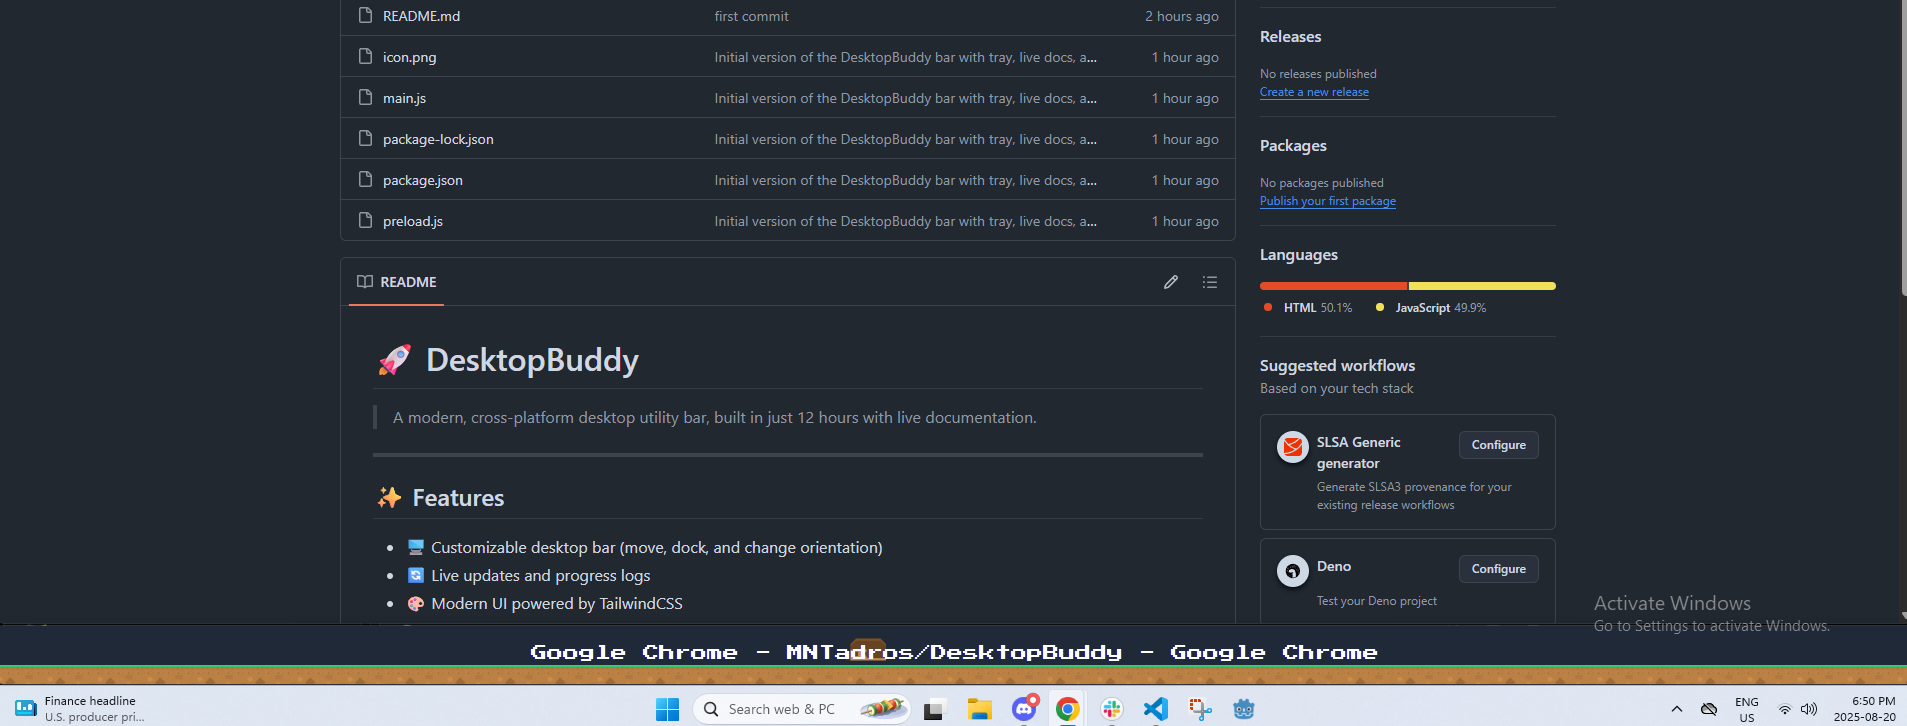Open the Godot engine taskbar icon
This screenshot has width=1907, height=726.
point(1244,709)
